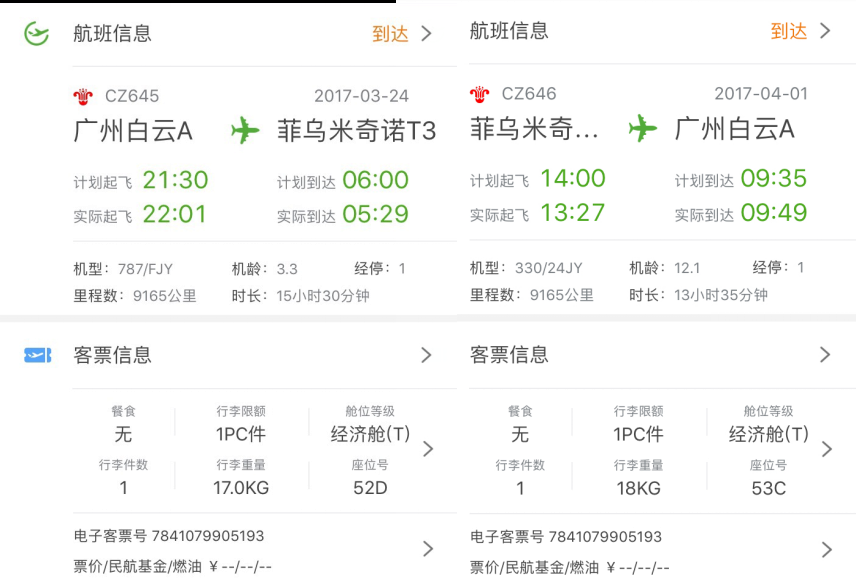The image size is (856, 586).
Task: Click 经济舱(T) cabin class on right card
Action: click(770, 431)
